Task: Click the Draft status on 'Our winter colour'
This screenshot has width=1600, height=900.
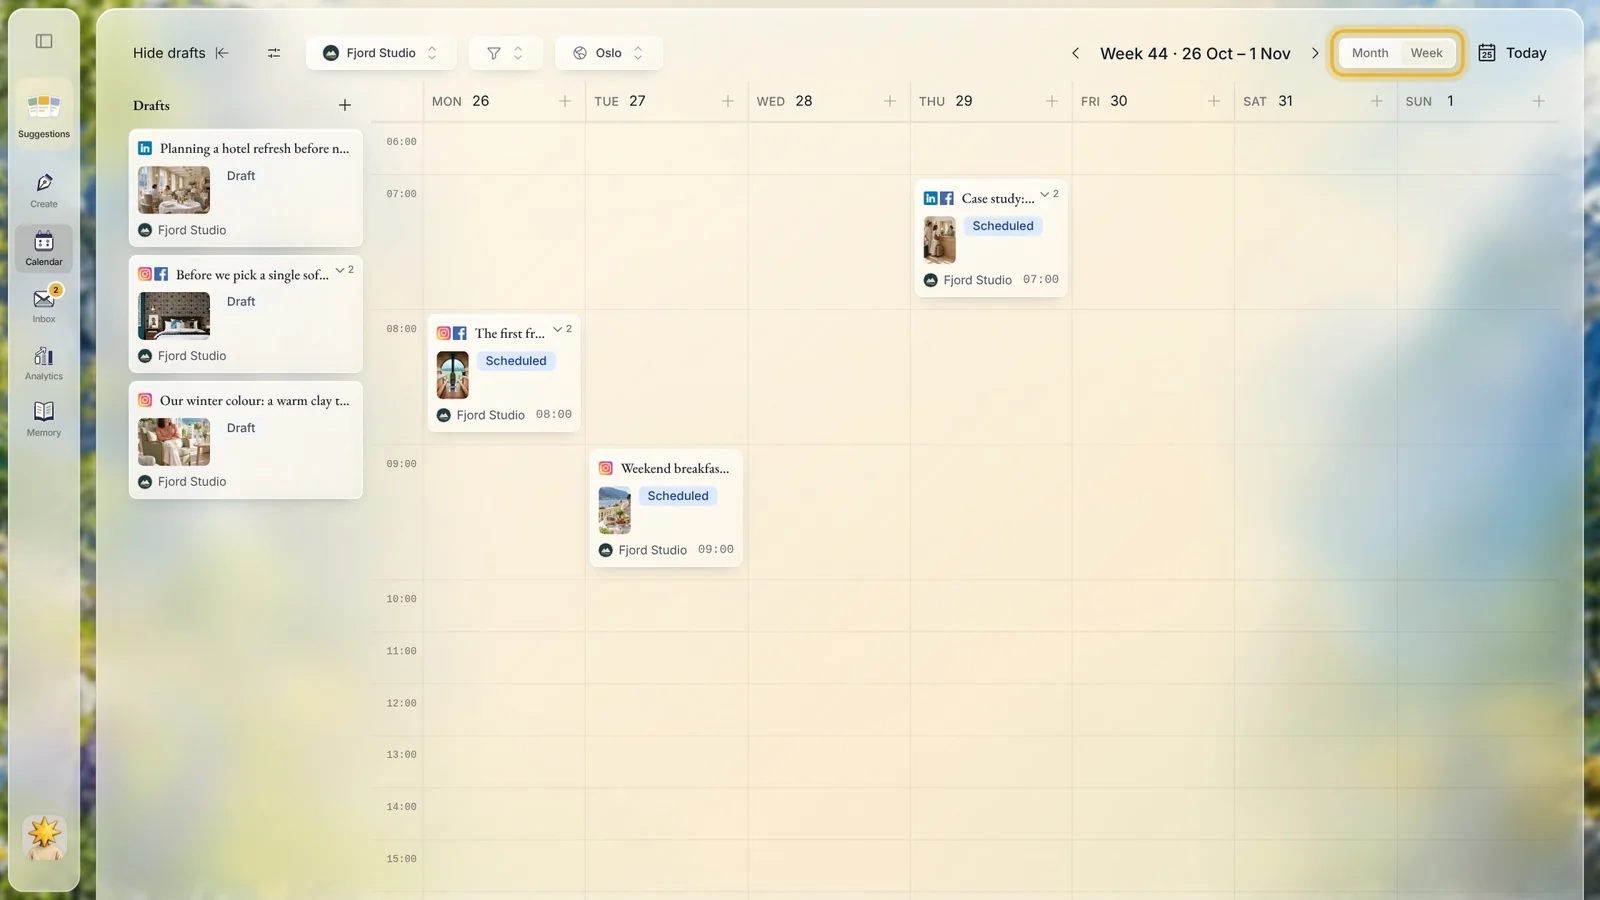Action: click(x=241, y=428)
